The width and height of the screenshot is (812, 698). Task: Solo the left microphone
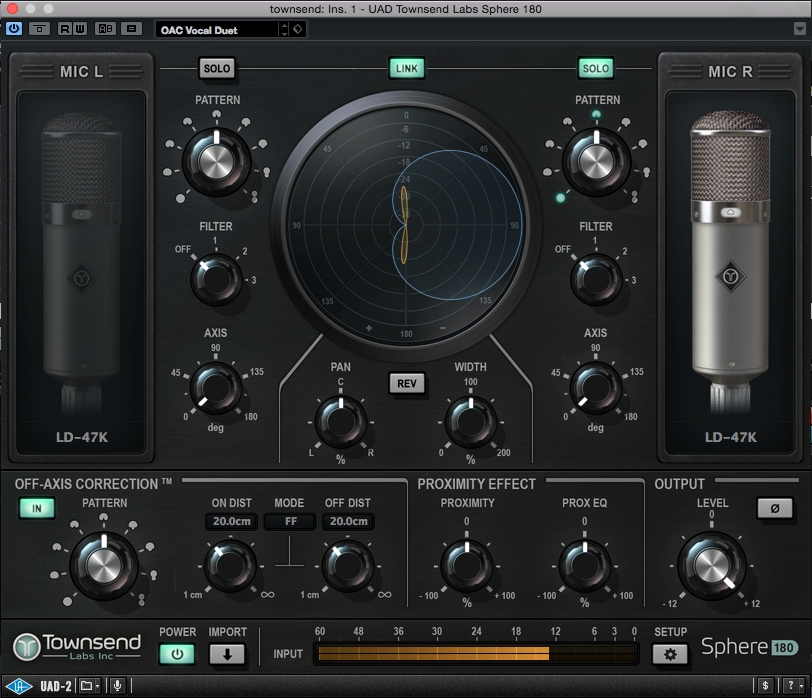pos(216,69)
